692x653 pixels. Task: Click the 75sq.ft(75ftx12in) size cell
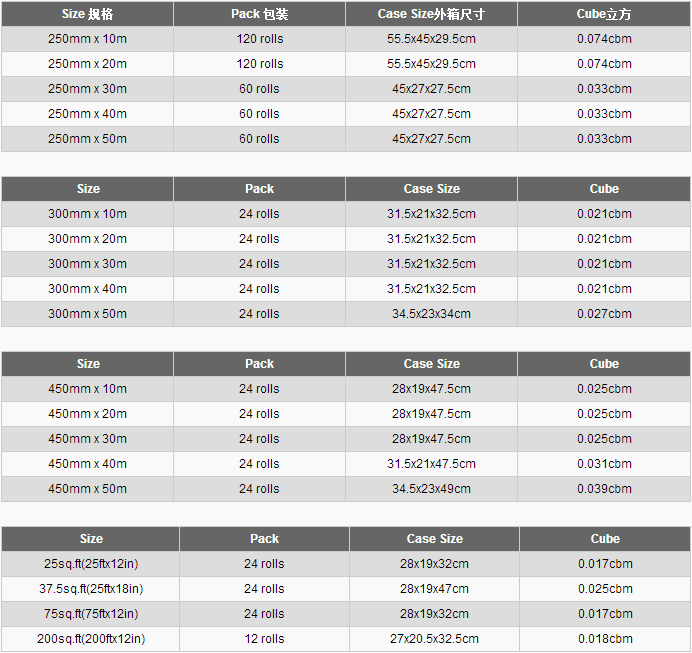click(x=91, y=614)
